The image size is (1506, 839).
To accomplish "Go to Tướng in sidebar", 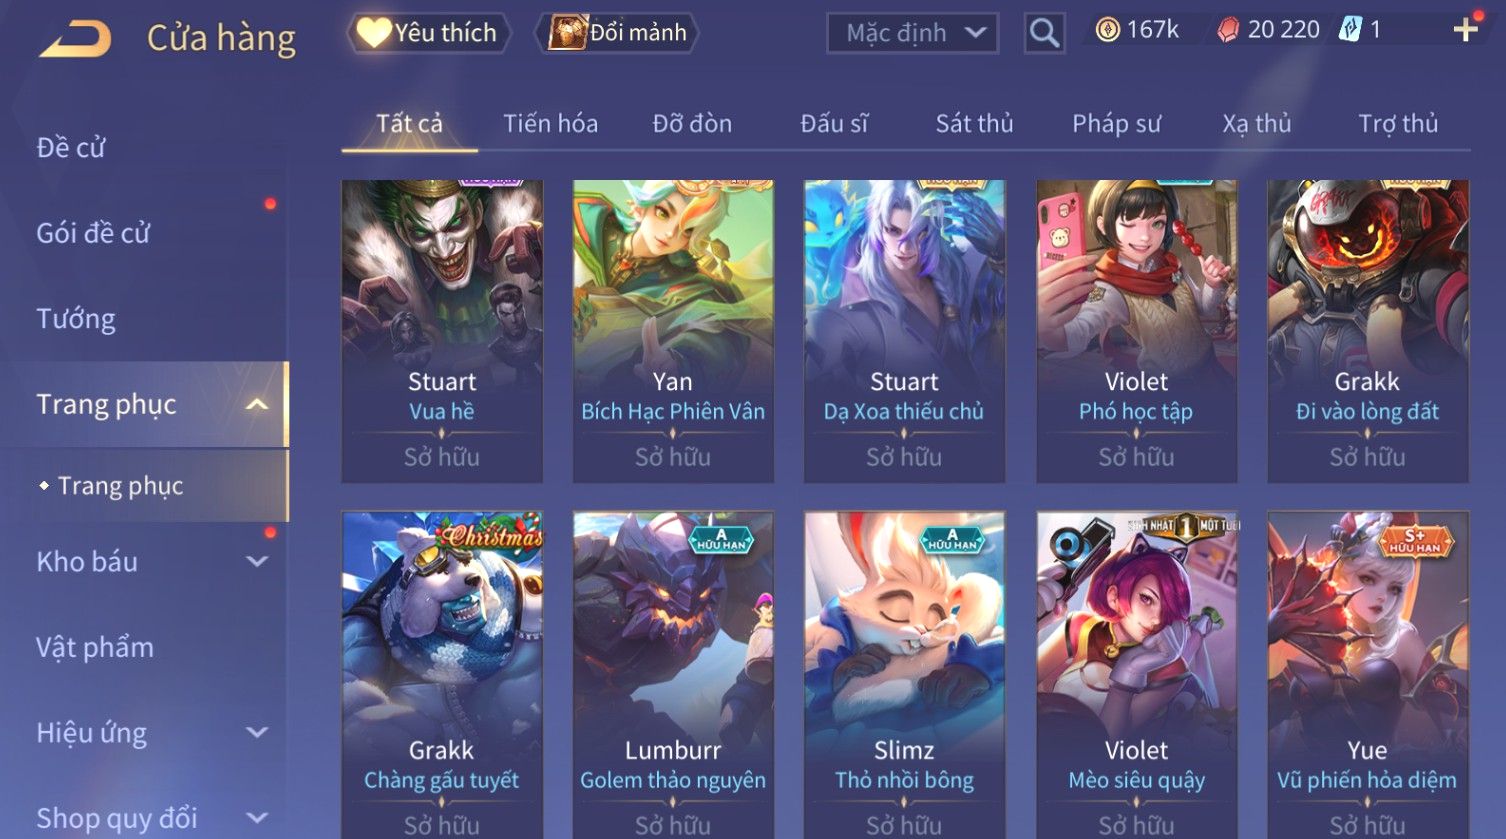I will (x=76, y=319).
